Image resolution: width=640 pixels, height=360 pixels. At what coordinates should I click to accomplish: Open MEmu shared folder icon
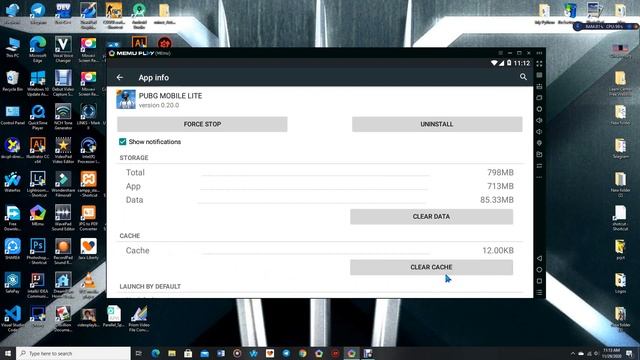(539, 154)
